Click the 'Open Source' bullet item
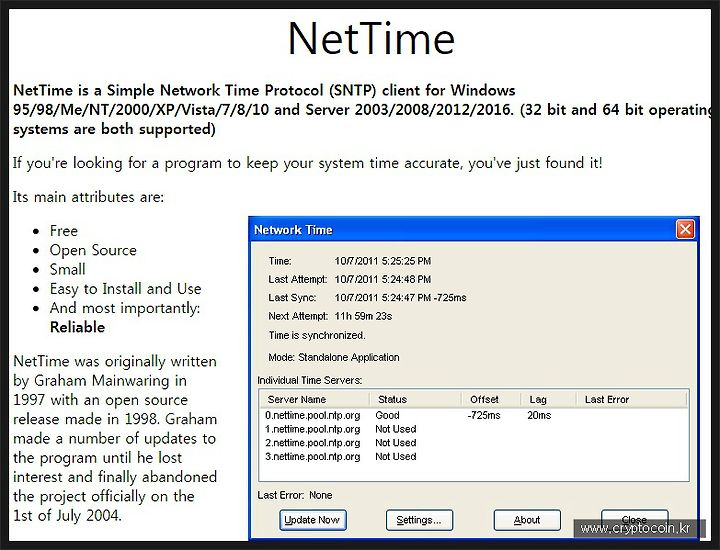This screenshot has width=720, height=550. [93, 250]
